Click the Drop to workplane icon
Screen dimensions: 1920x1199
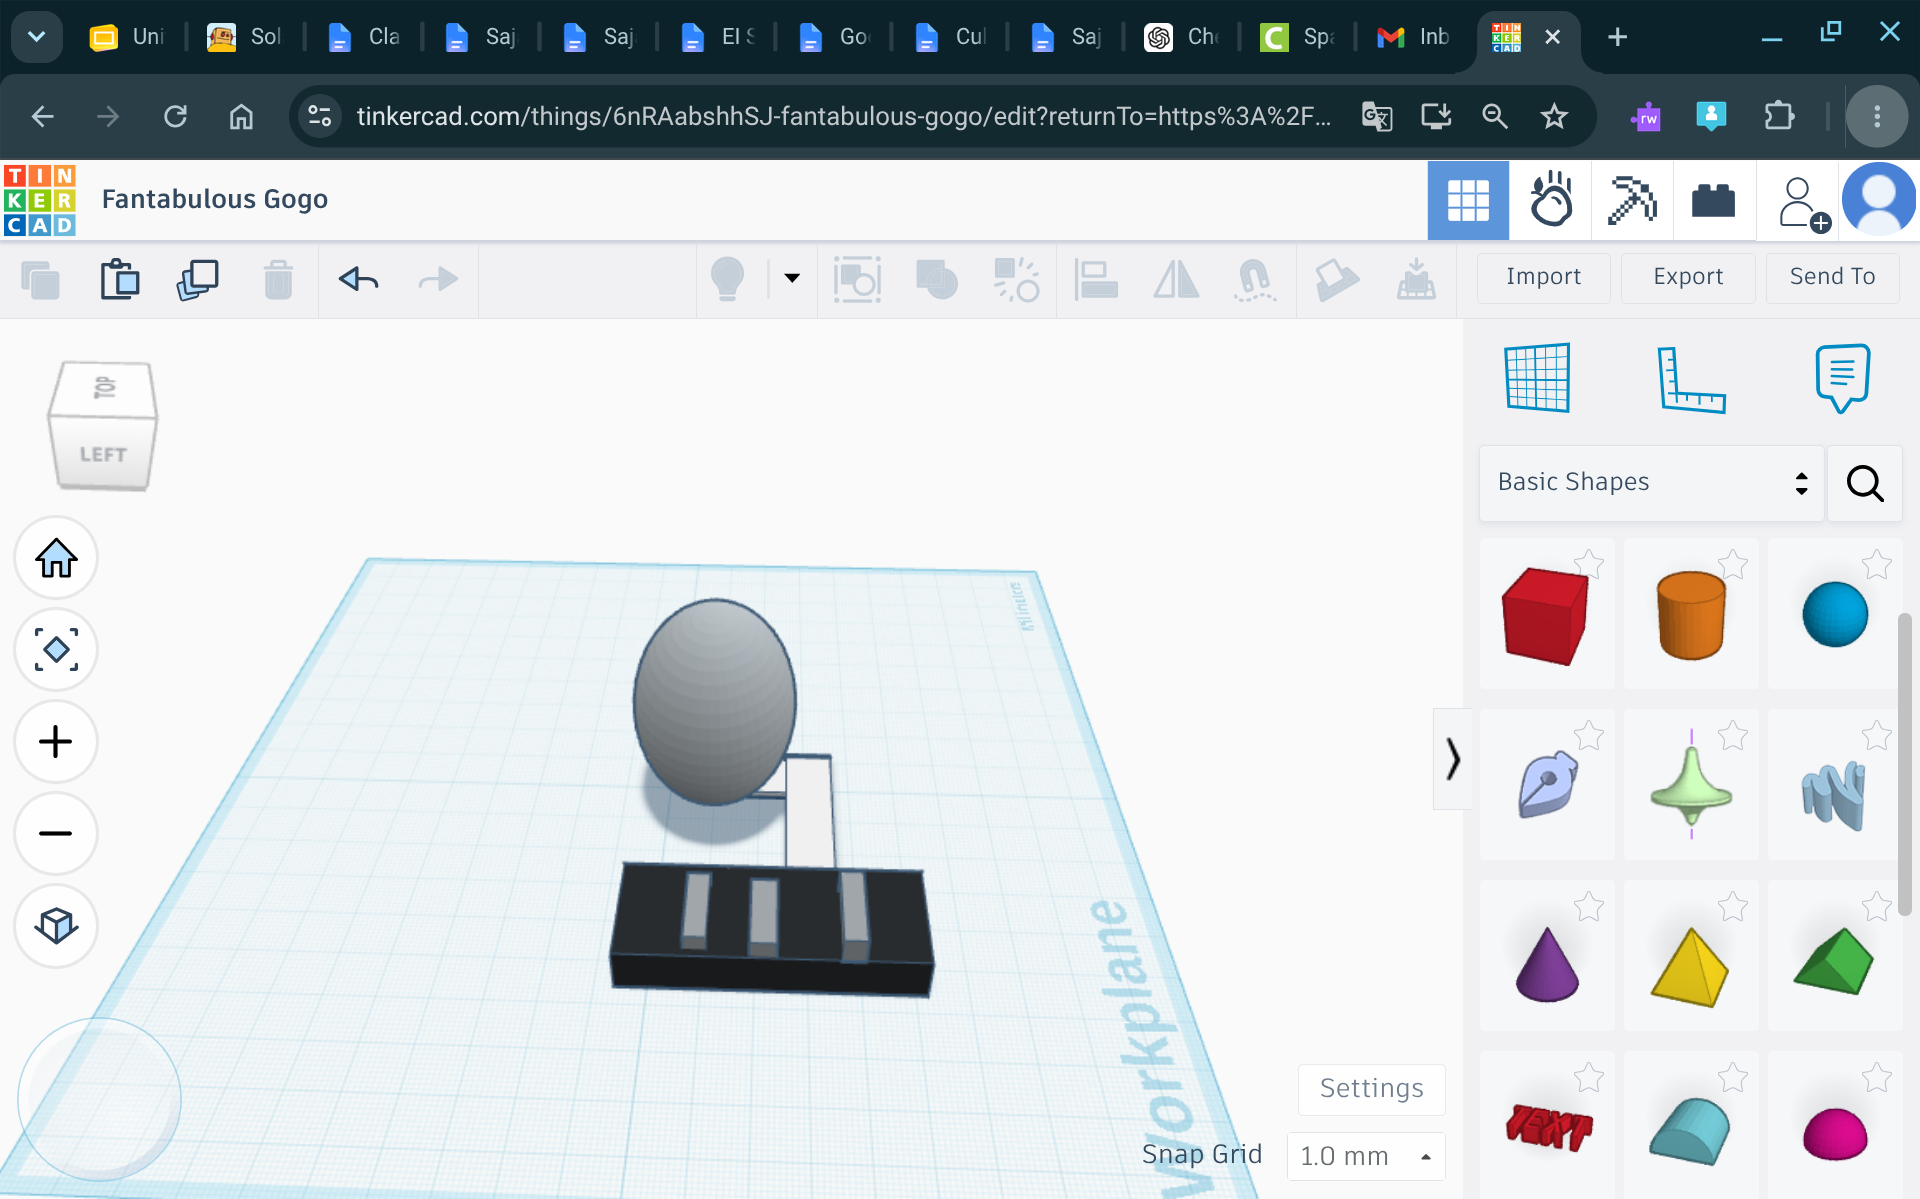point(1416,279)
